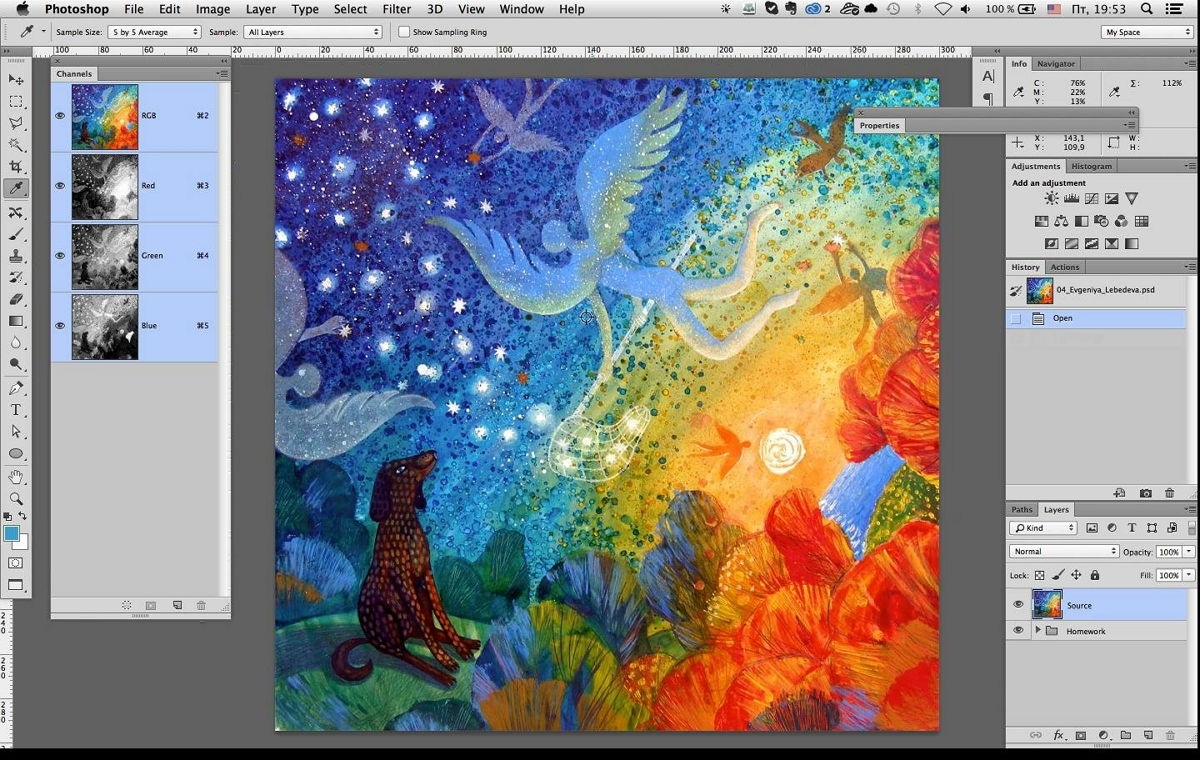
Task: Add layer style with fx button
Action: (1058, 735)
